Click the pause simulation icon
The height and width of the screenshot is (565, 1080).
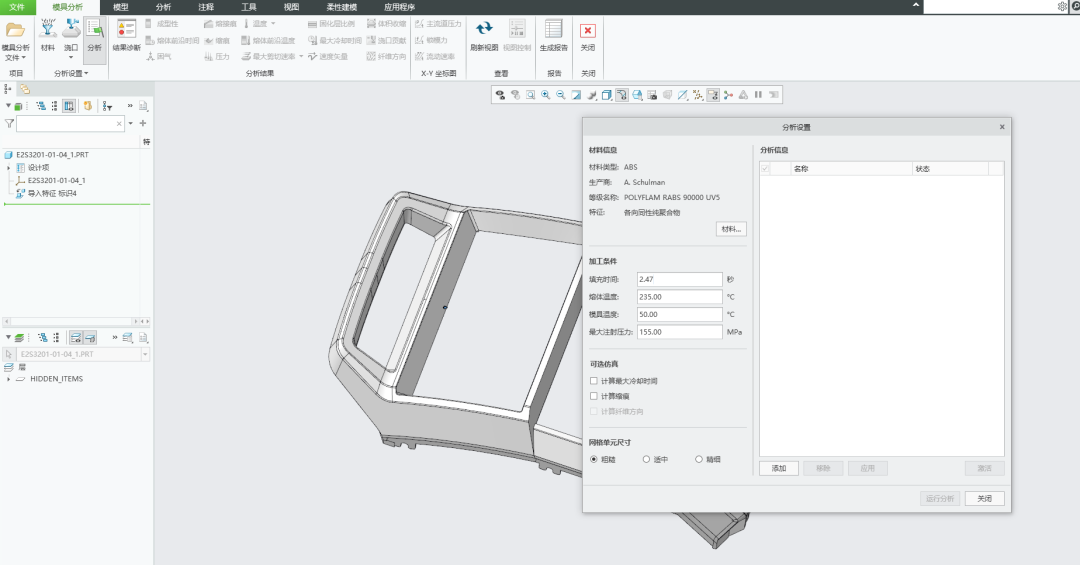(x=758, y=95)
